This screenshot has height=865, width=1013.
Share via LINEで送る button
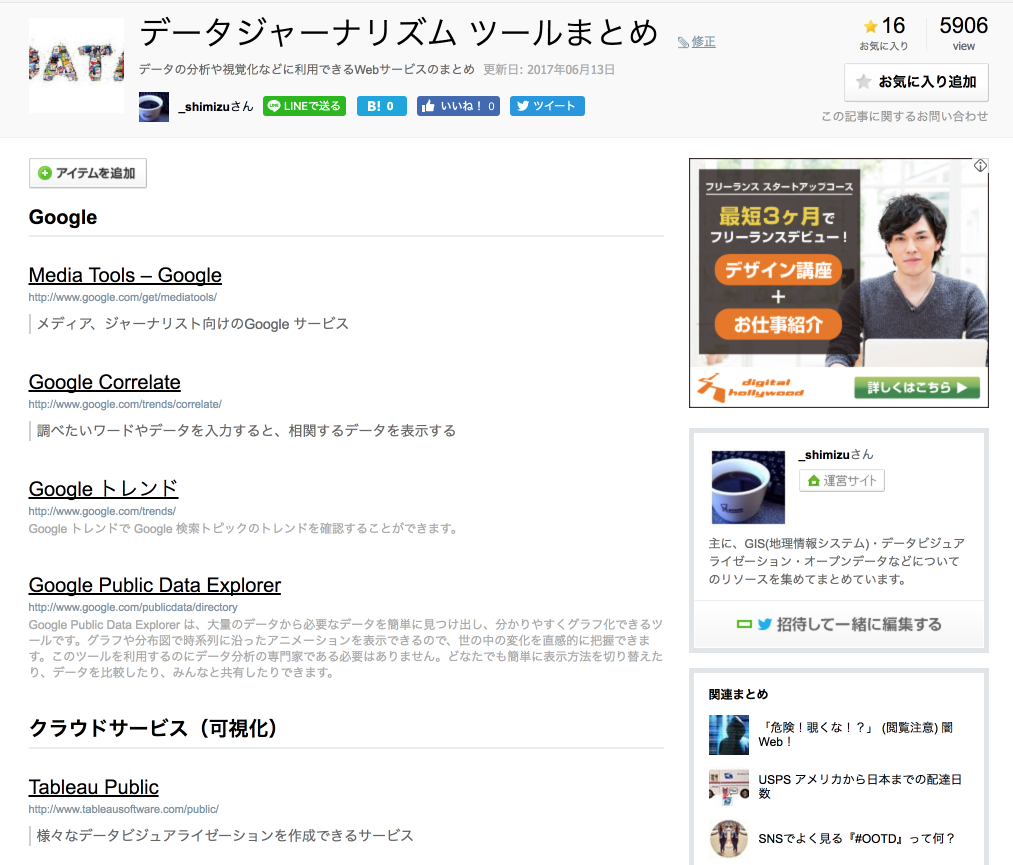click(x=304, y=106)
